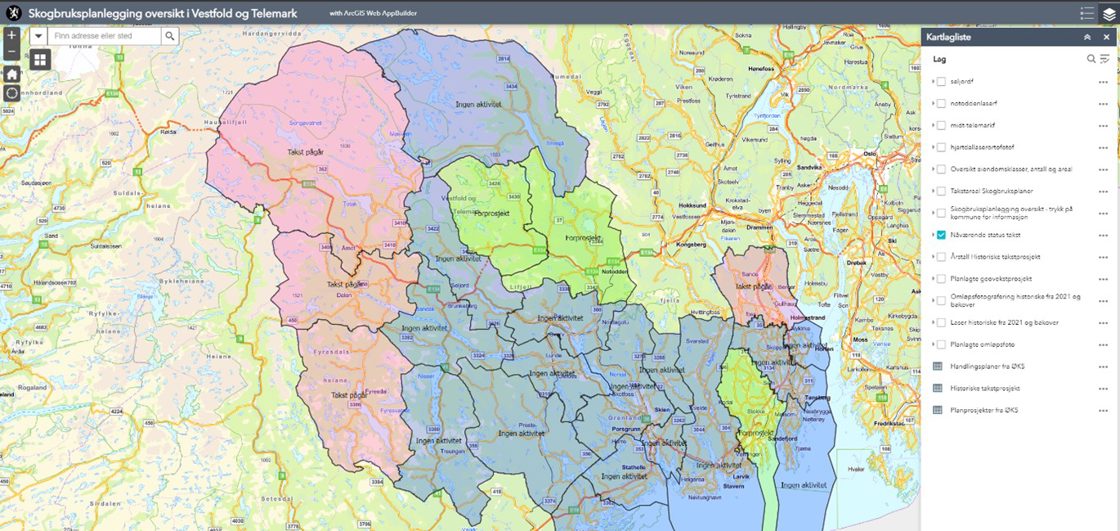Expand the seljordf layer entry
This screenshot has width=1120, height=531.
tap(933, 81)
